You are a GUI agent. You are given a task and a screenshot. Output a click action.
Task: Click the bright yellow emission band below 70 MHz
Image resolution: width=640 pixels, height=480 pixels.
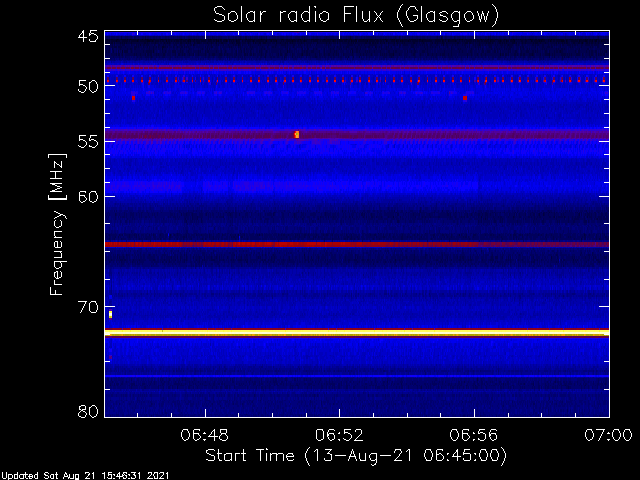(x=357, y=333)
